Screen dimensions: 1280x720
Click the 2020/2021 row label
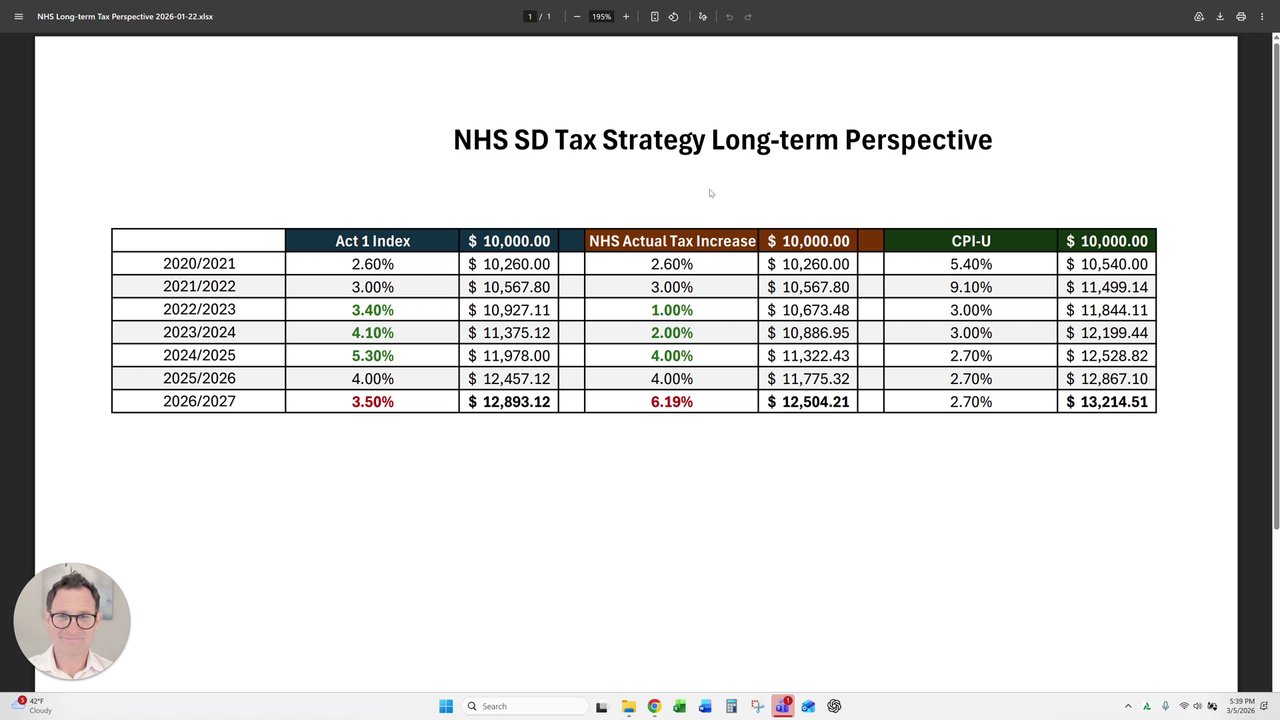click(199, 264)
